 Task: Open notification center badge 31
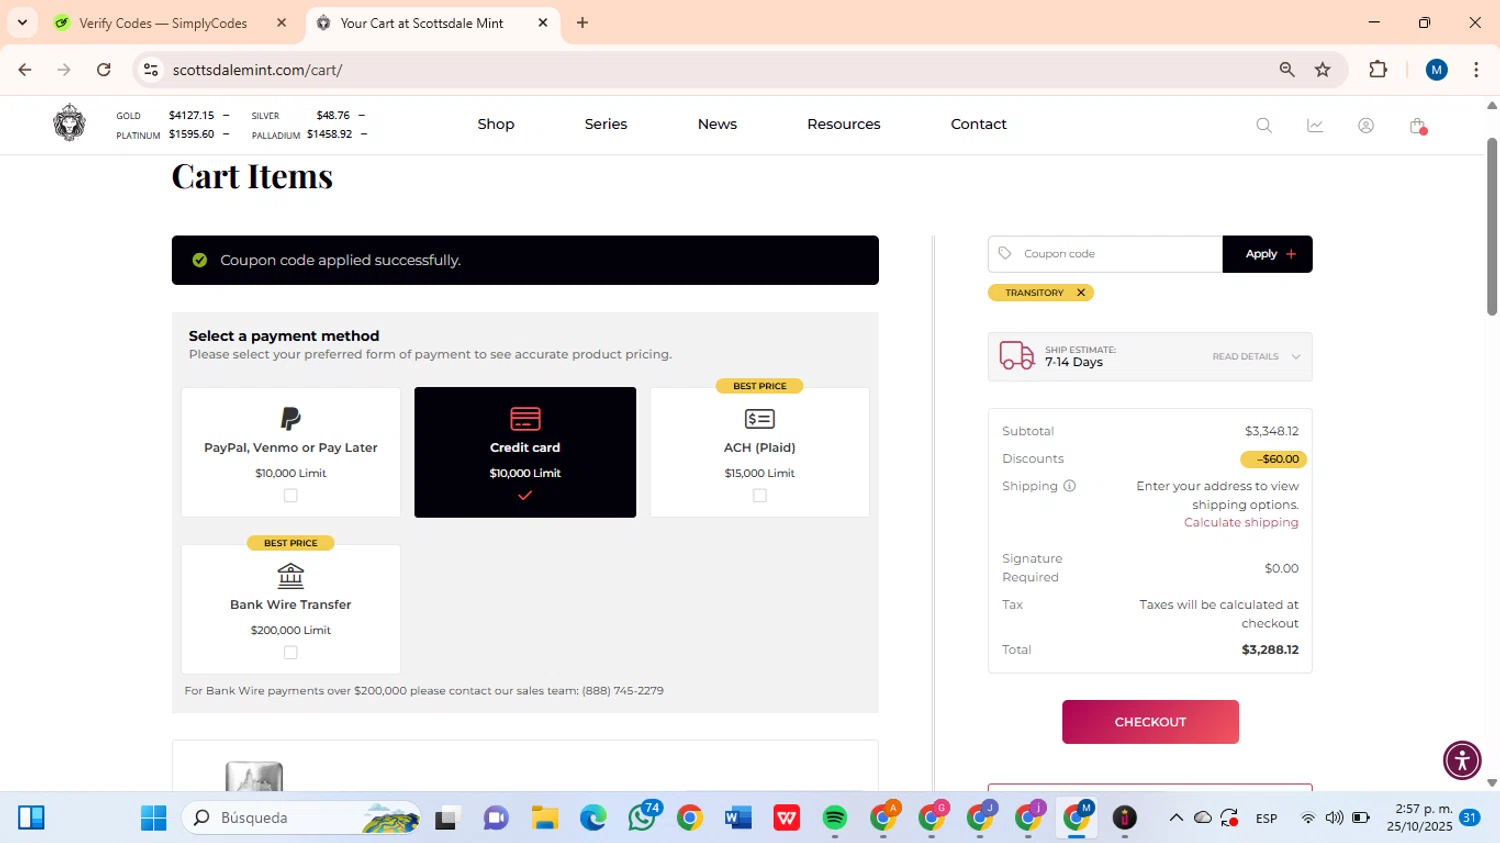(1470, 818)
